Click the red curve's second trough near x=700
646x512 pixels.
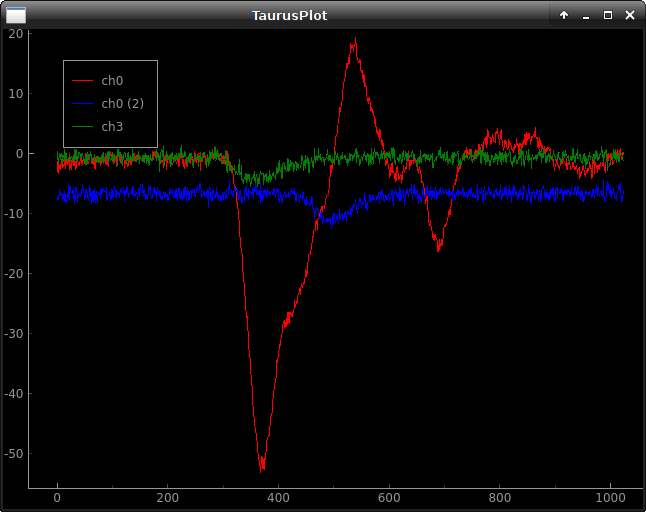click(438, 245)
